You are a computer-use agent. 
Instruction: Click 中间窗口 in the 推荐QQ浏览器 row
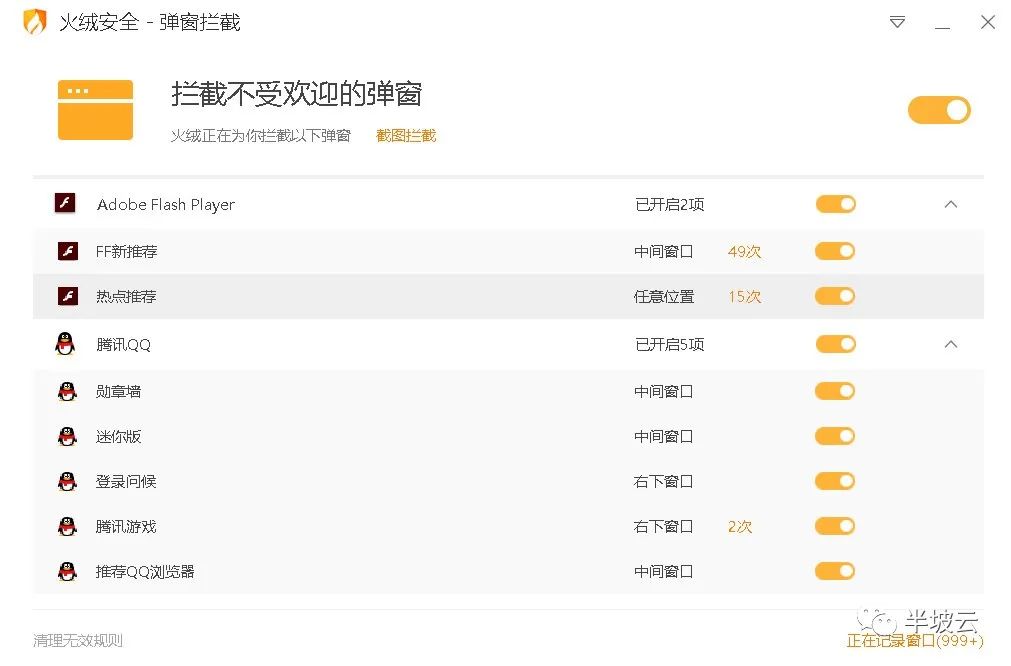(x=663, y=571)
